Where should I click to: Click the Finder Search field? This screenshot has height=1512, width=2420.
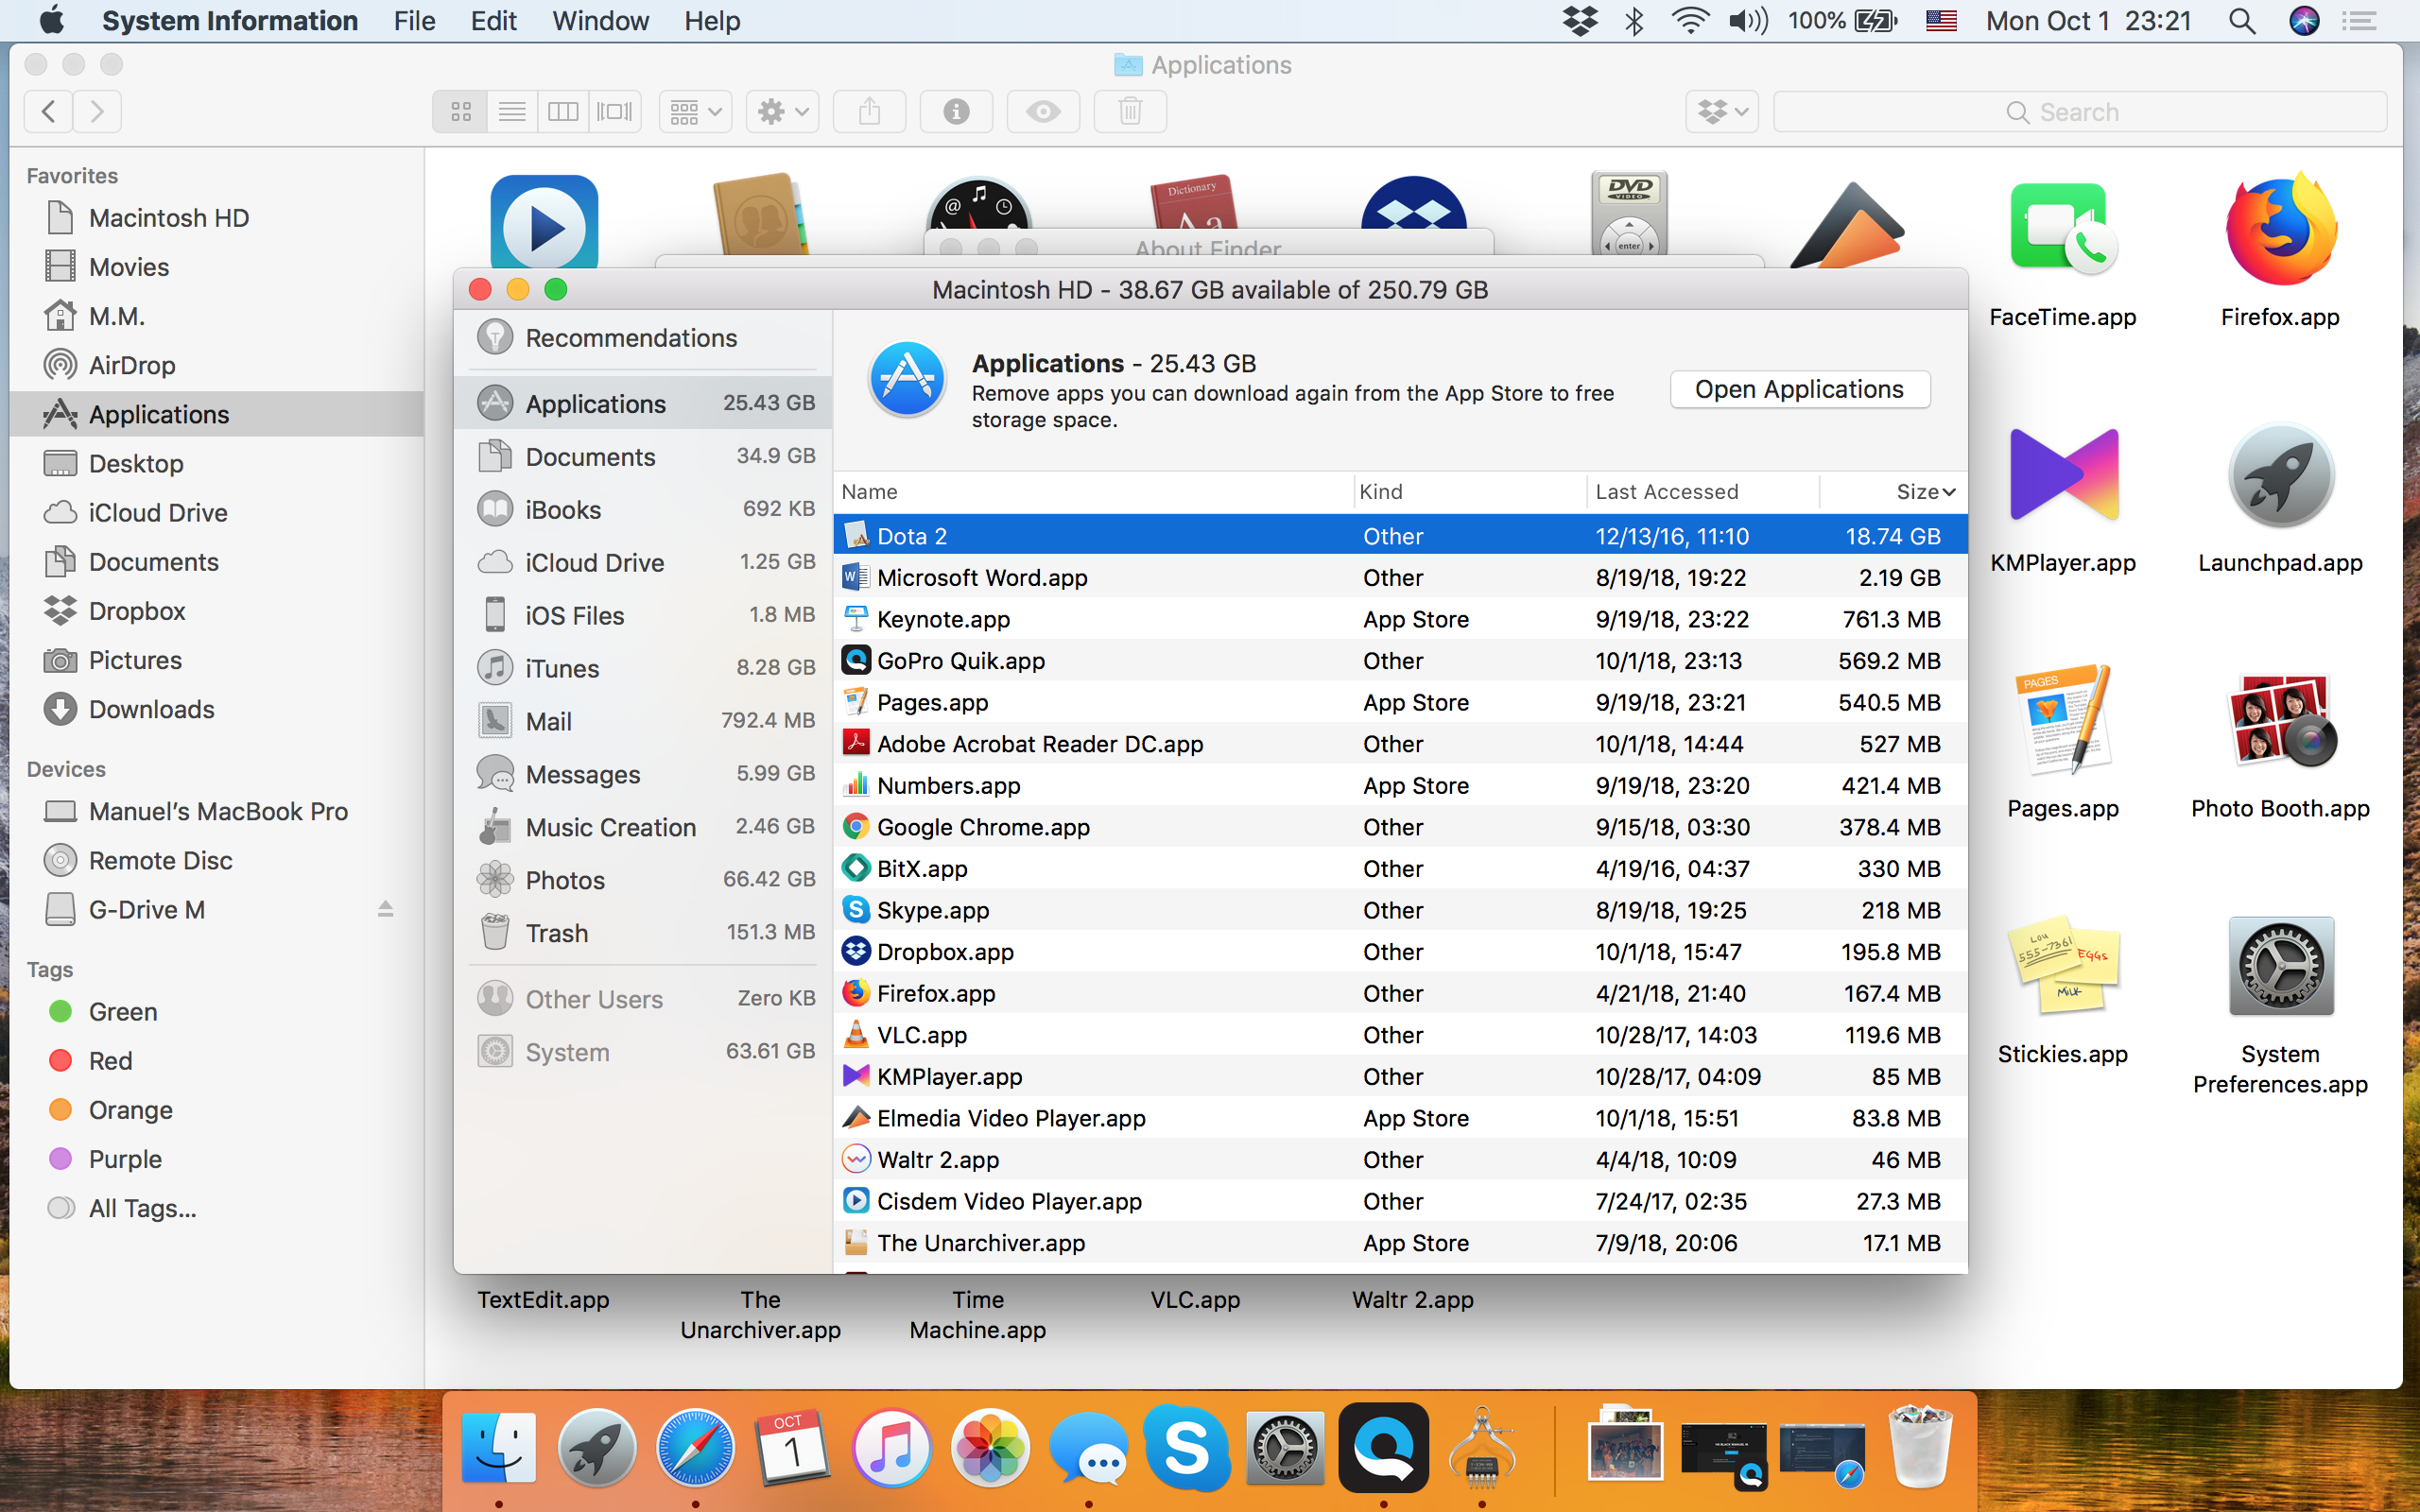tap(2080, 111)
